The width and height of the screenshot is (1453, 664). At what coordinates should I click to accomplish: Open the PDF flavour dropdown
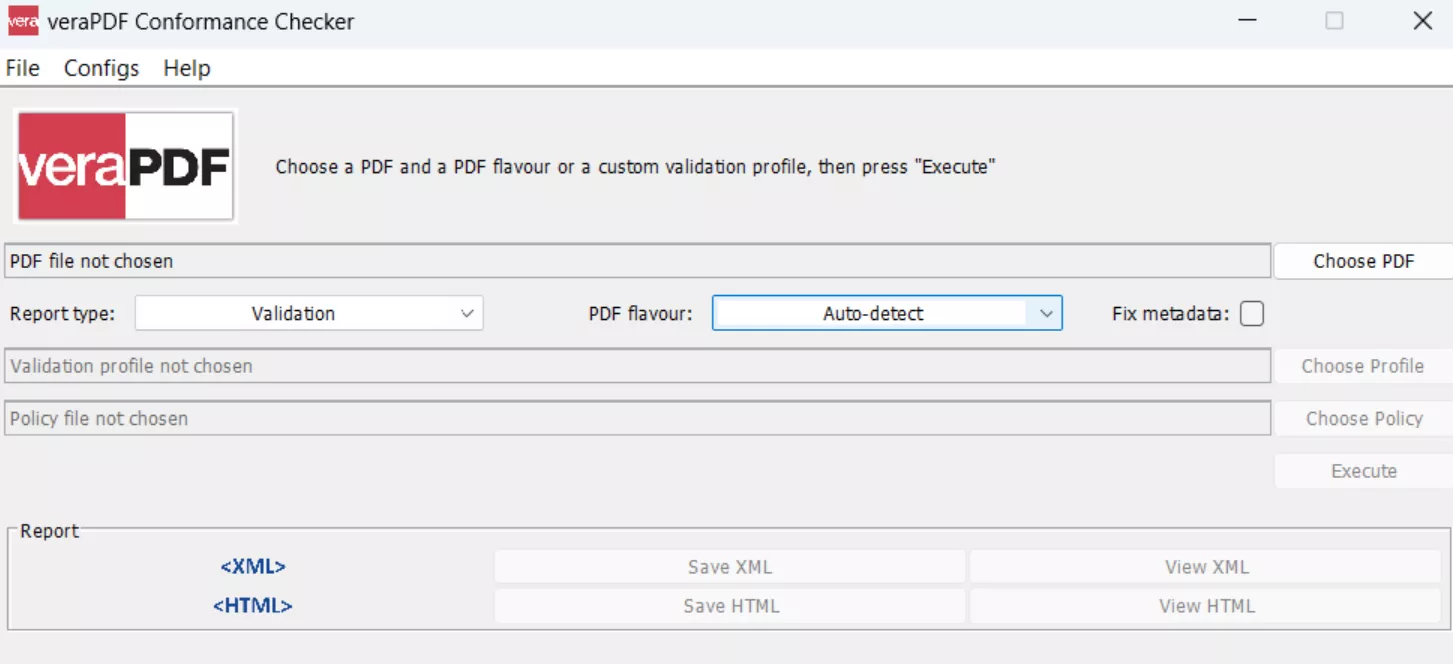point(886,313)
